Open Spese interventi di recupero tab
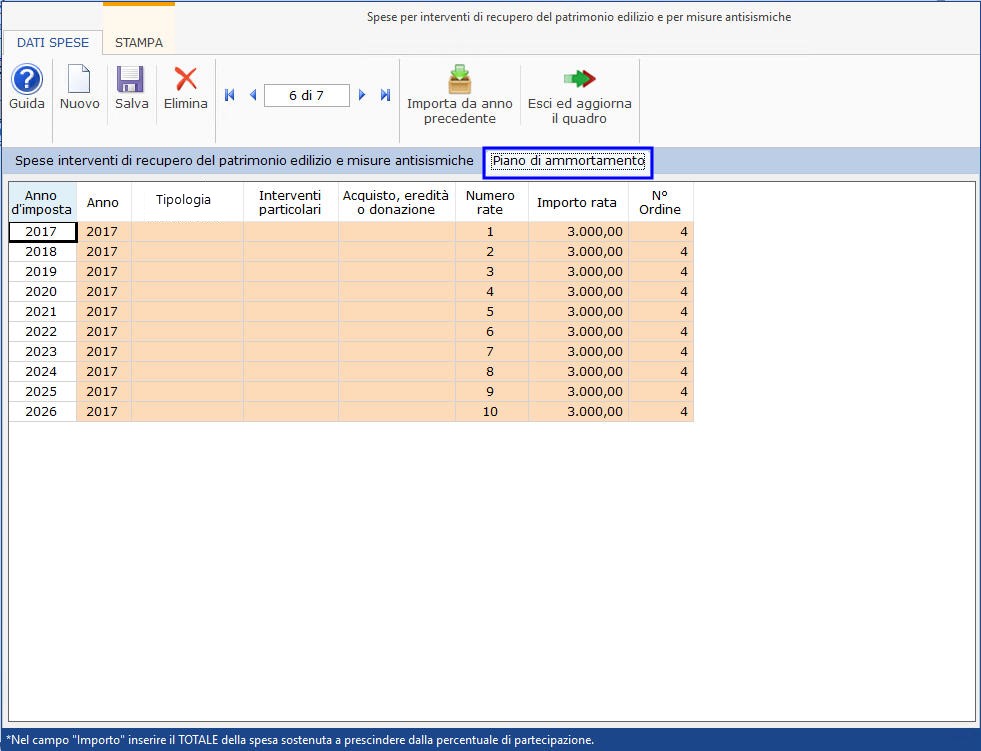981x751 pixels. pyautogui.click(x=244, y=161)
